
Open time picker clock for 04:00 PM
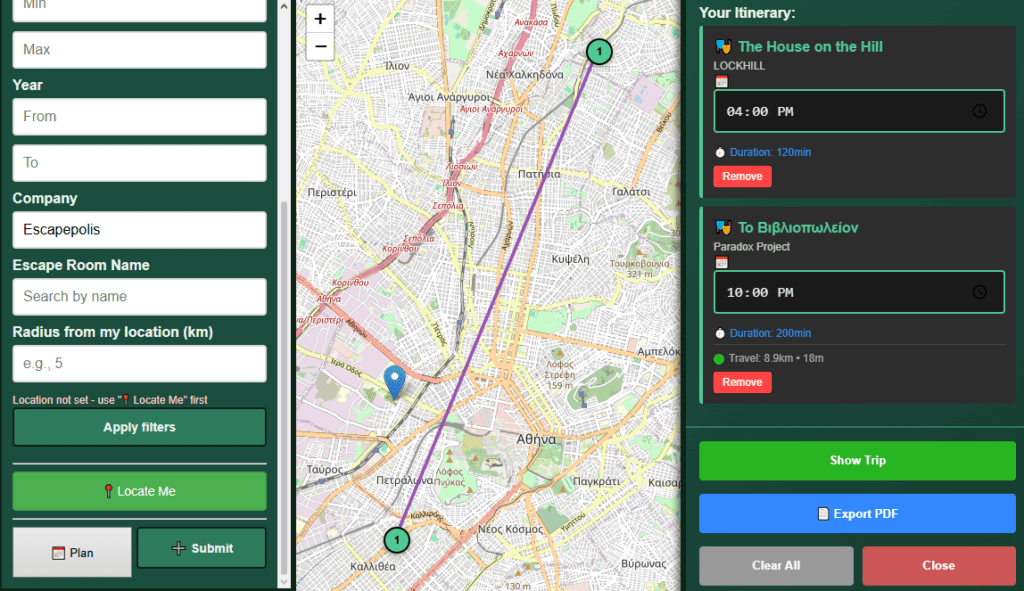[x=979, y=111]
